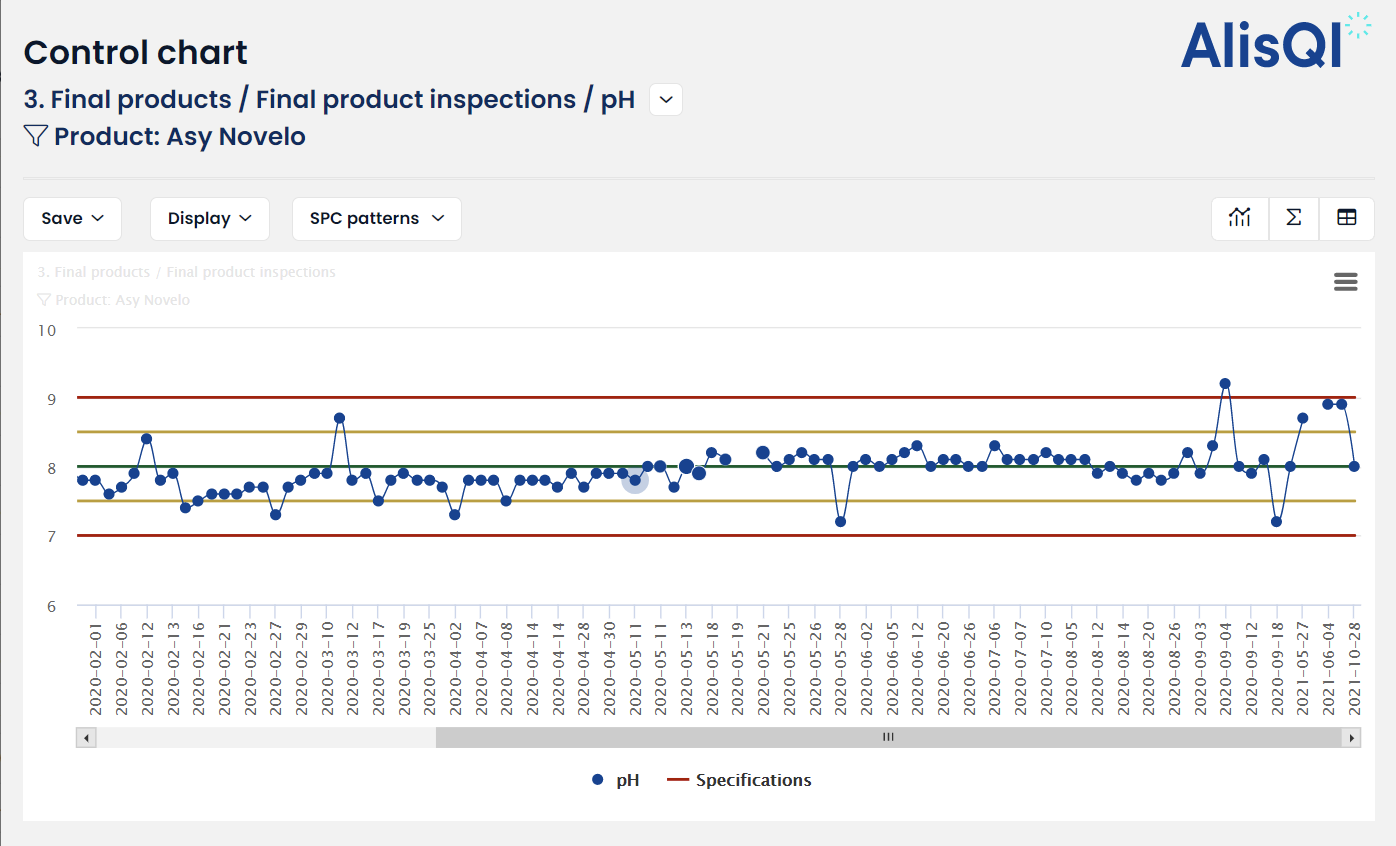Click the scrollbar right arrow

[x=1351, y=738]
